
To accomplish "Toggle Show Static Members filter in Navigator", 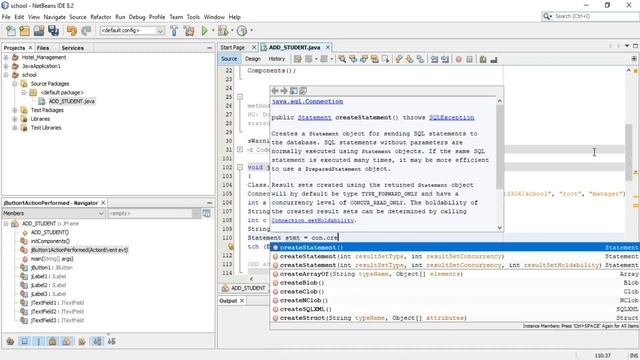I will click(38, 341).
